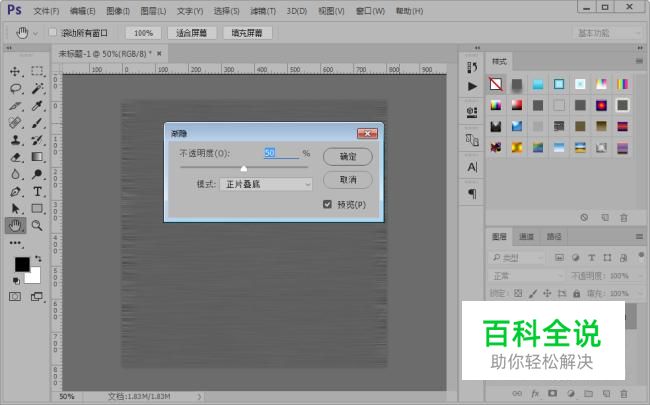Screen dimensions: 650x405
Task: Click the 适合屏幕 fit screen button
Action: click(192, 33)
